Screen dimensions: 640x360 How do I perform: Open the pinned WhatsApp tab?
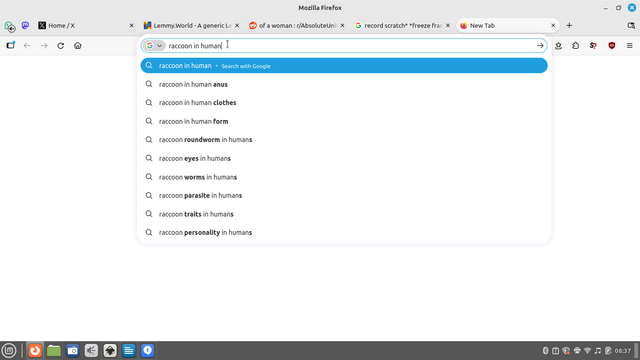pyautogui.click(x=9, y=26)
